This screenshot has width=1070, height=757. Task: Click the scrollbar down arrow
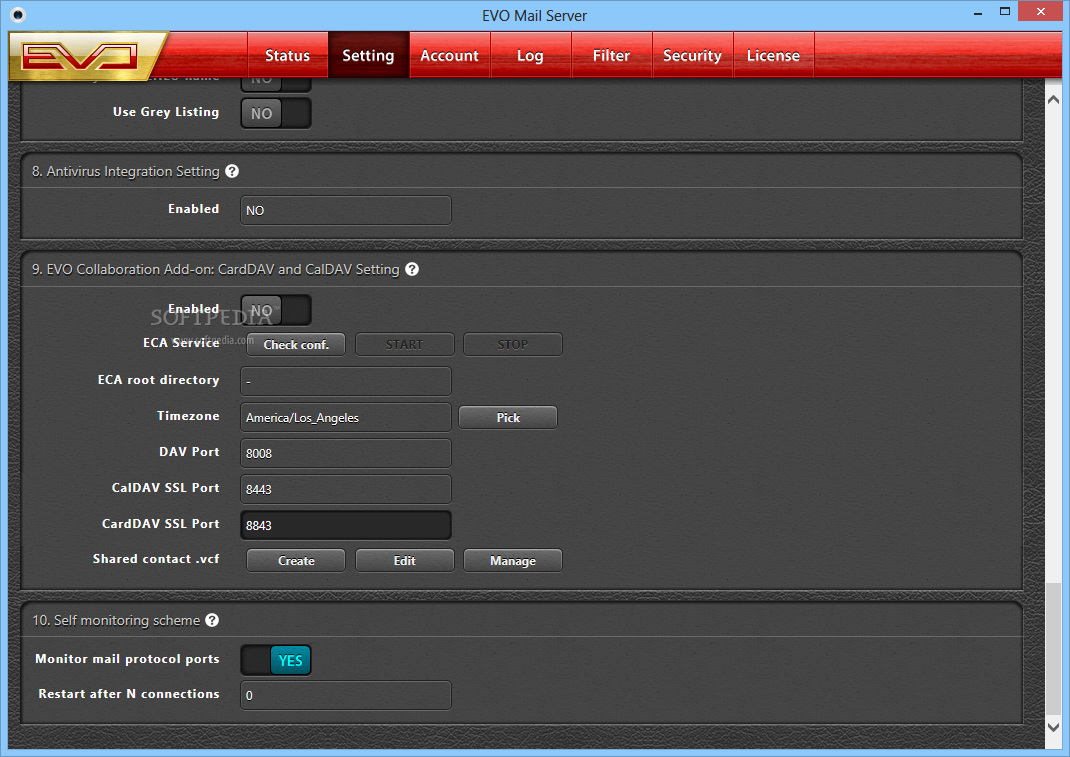tap(1053, 727)
